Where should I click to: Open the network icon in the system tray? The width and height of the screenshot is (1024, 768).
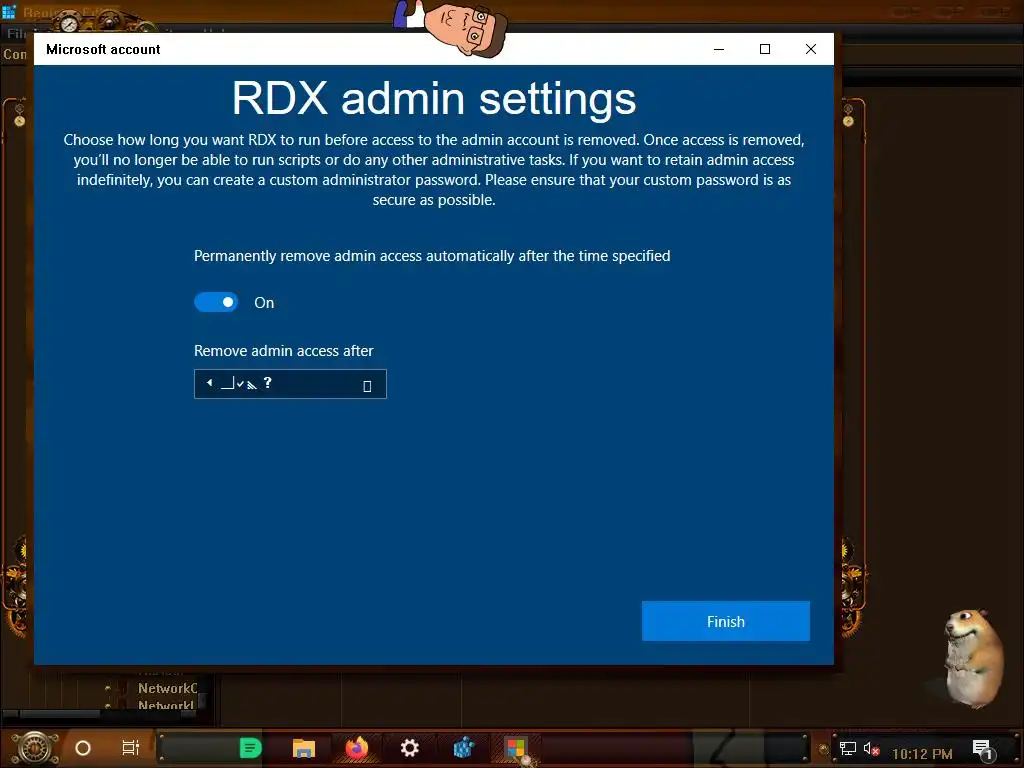click(x=848, y=748)
